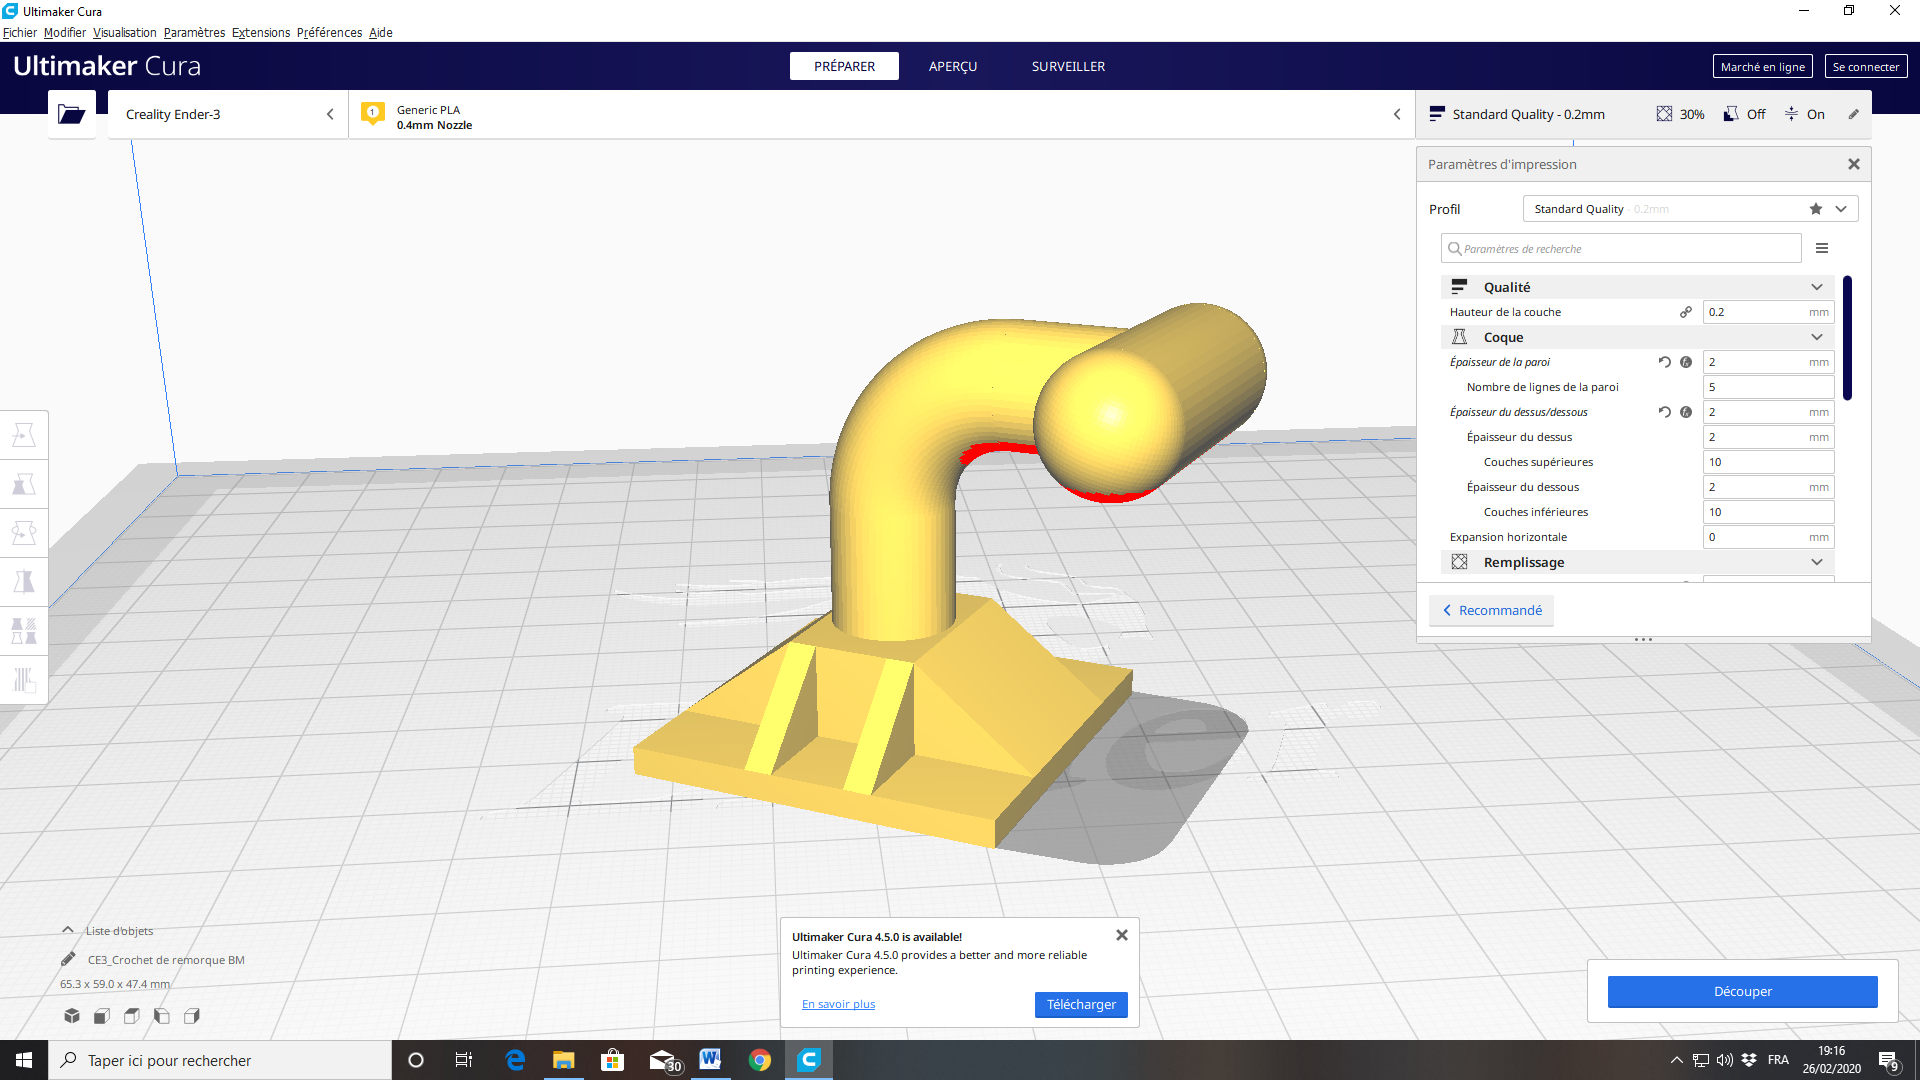This screenshot has width=1920, height=1080.
Task: Dismiss the Cura 4.5.0 update notification
Action: [x=1122, y=935]
